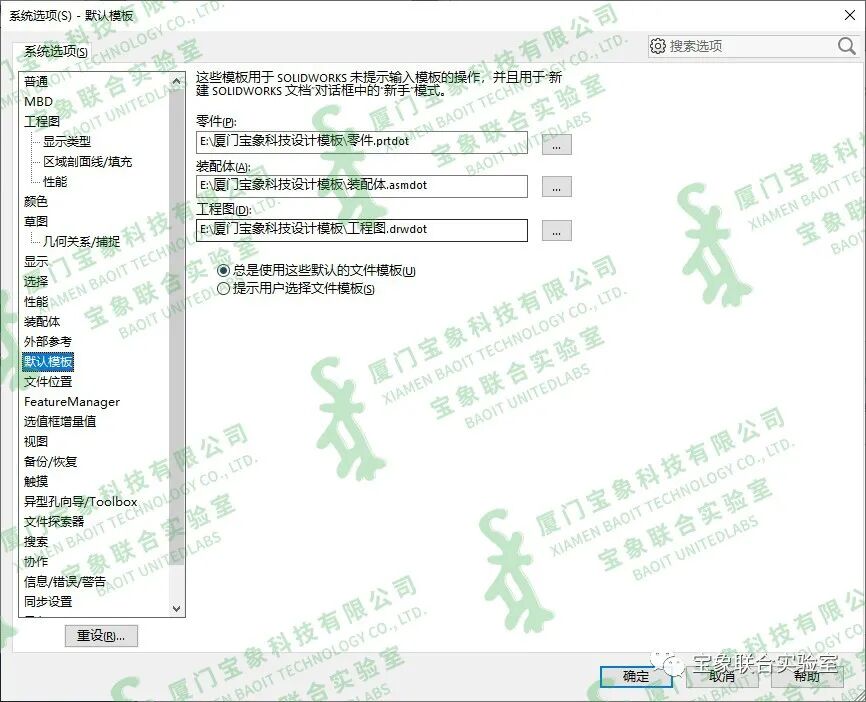The image size is (866, 702).
Task: Close the 系统选项 dialog window
Action: click(x=850, y=15)
